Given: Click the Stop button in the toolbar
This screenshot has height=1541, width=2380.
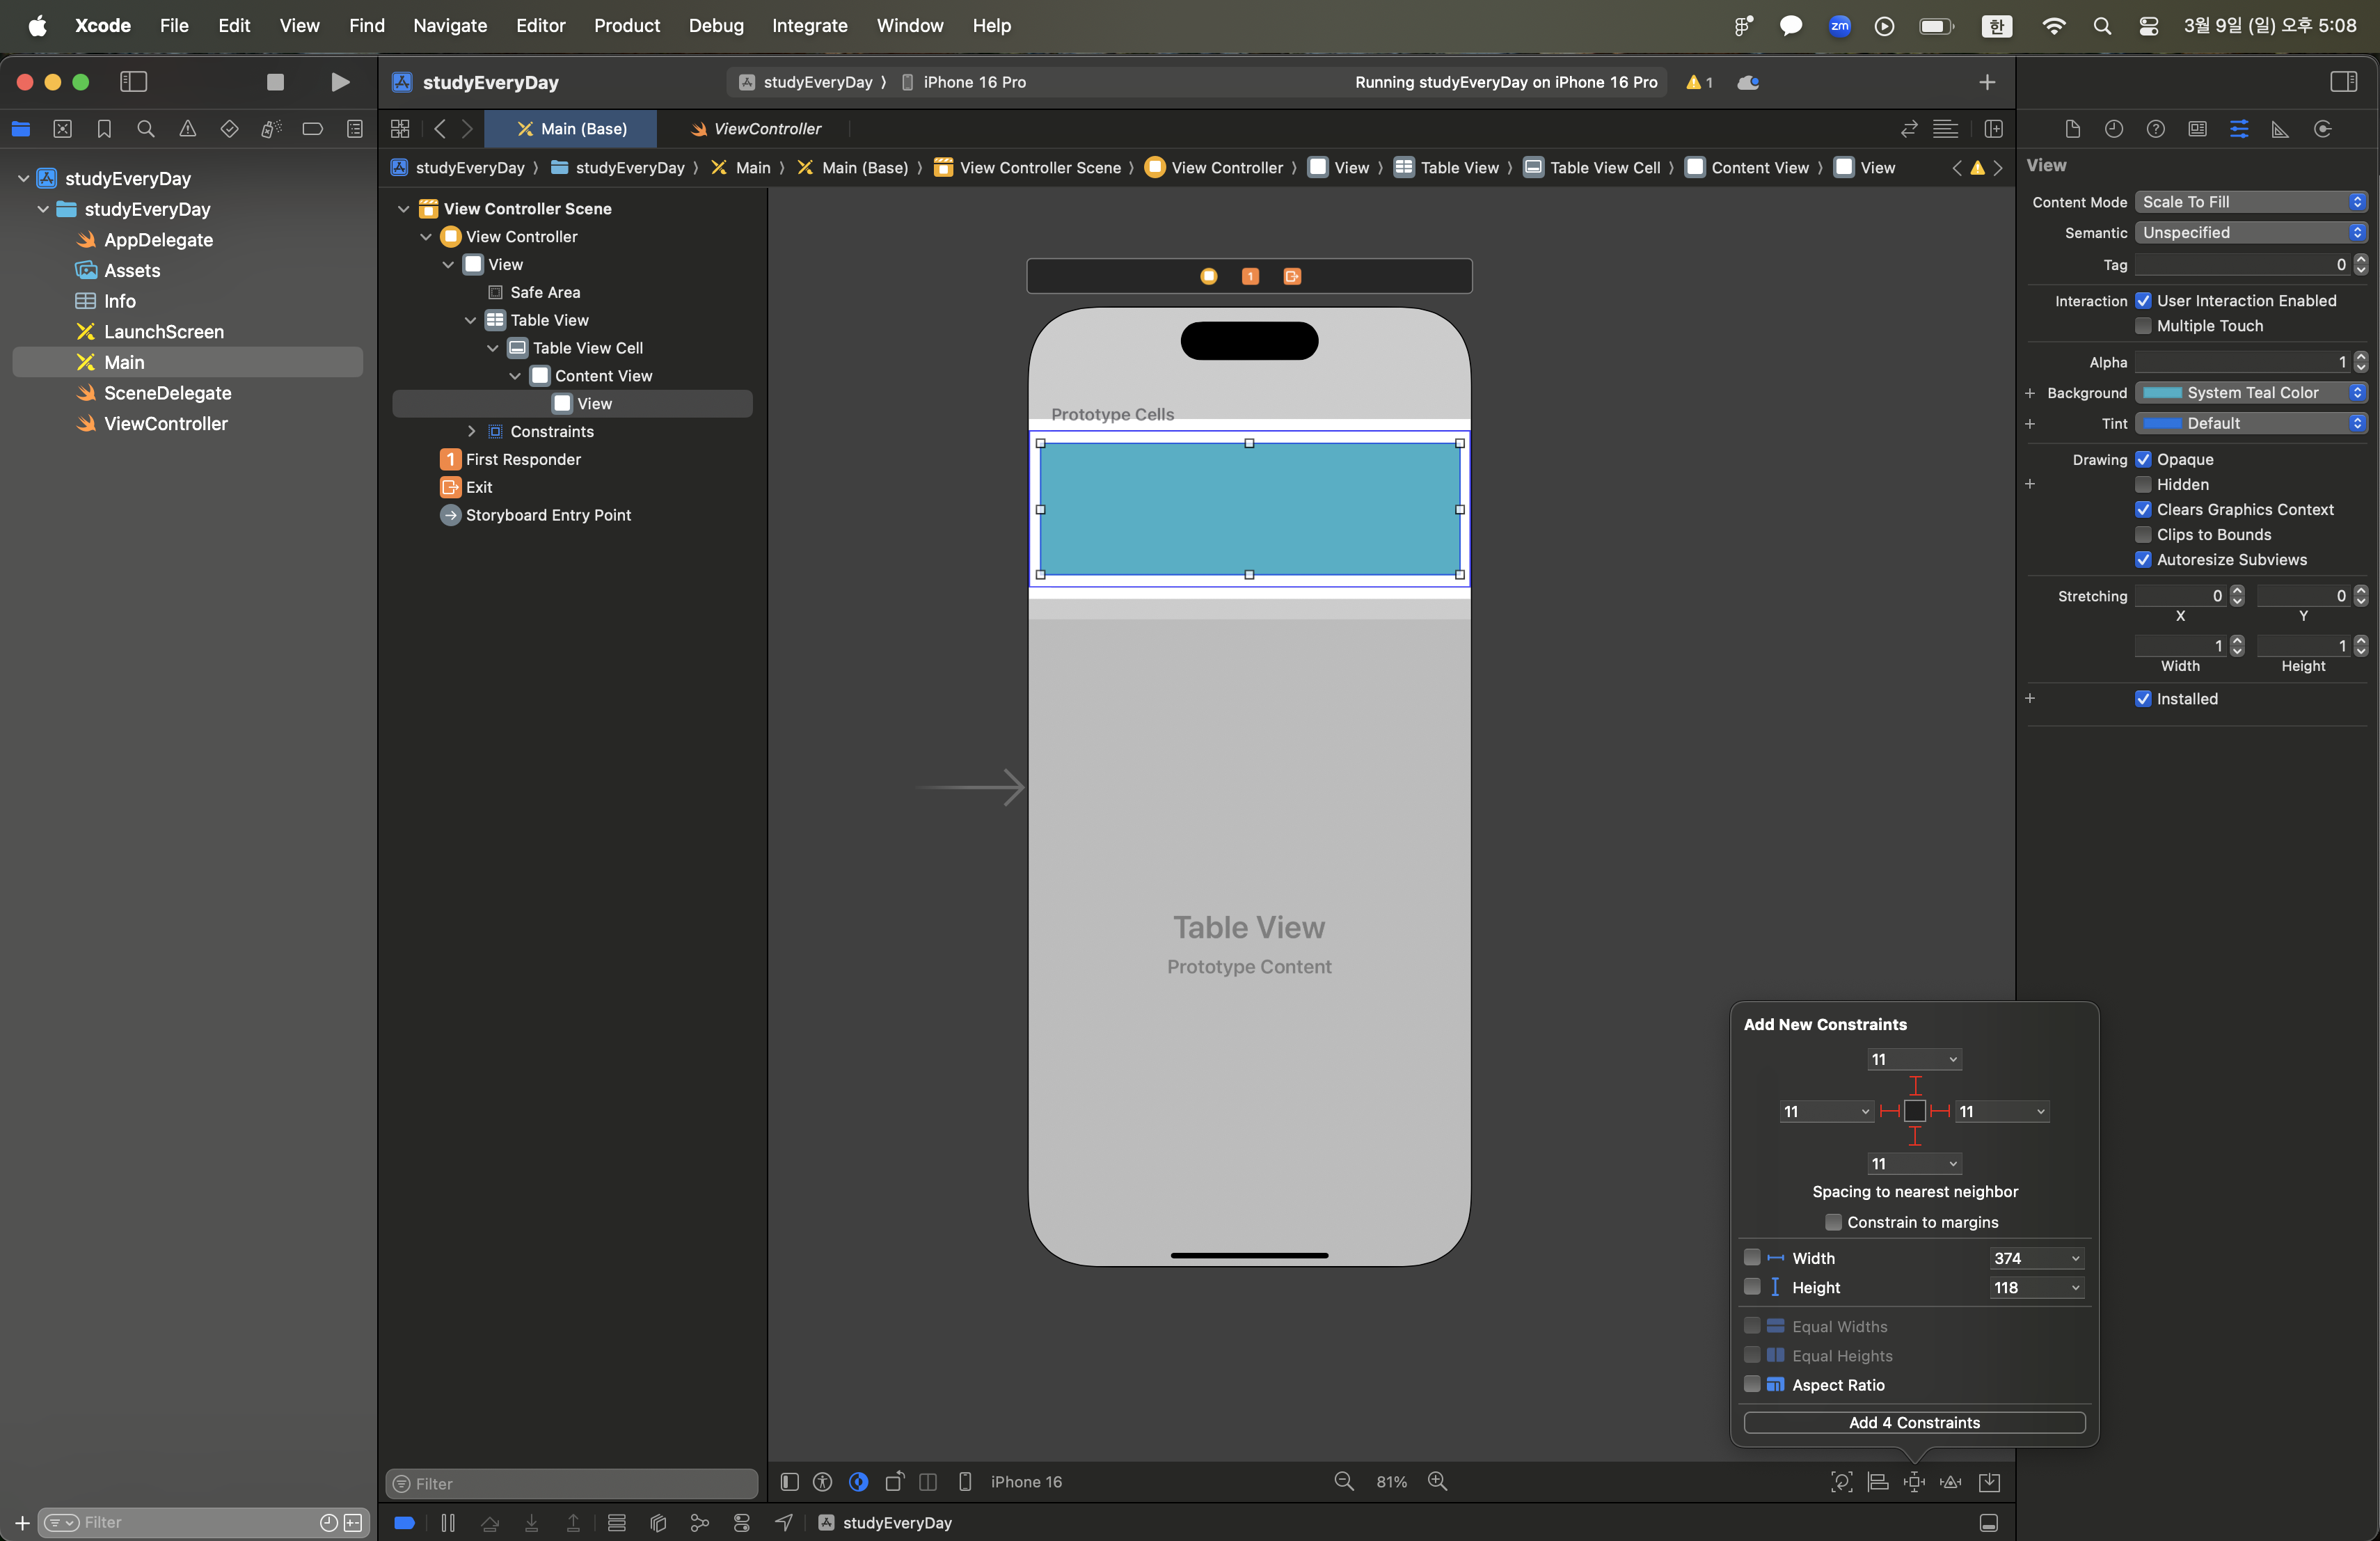Looking at the screenshot, I should [275, 82].
